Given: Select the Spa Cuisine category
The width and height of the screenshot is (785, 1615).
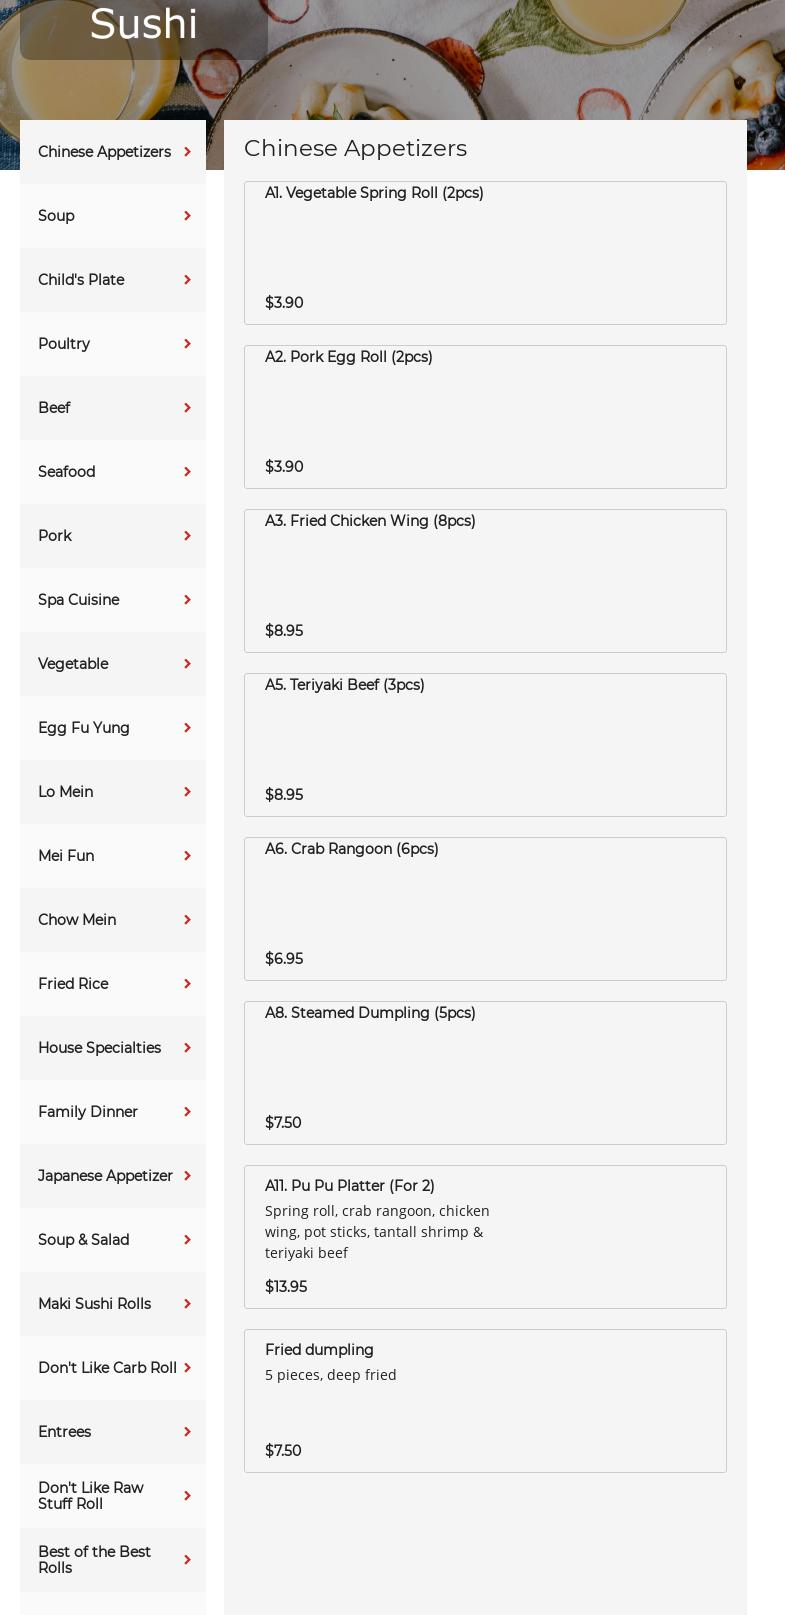Looking at the screenshot, I should [79, 600].
